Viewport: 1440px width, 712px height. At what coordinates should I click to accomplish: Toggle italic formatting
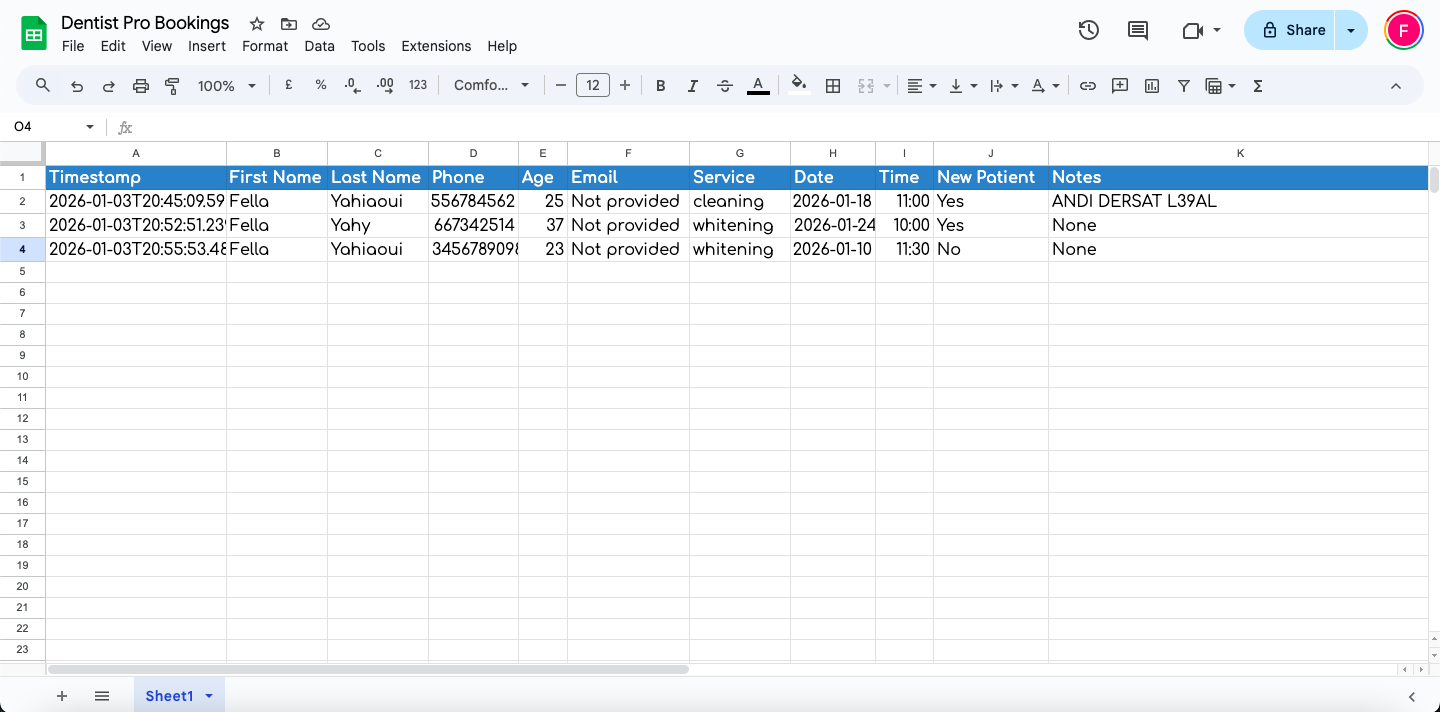pyautogui.click(x=692, y=86)
